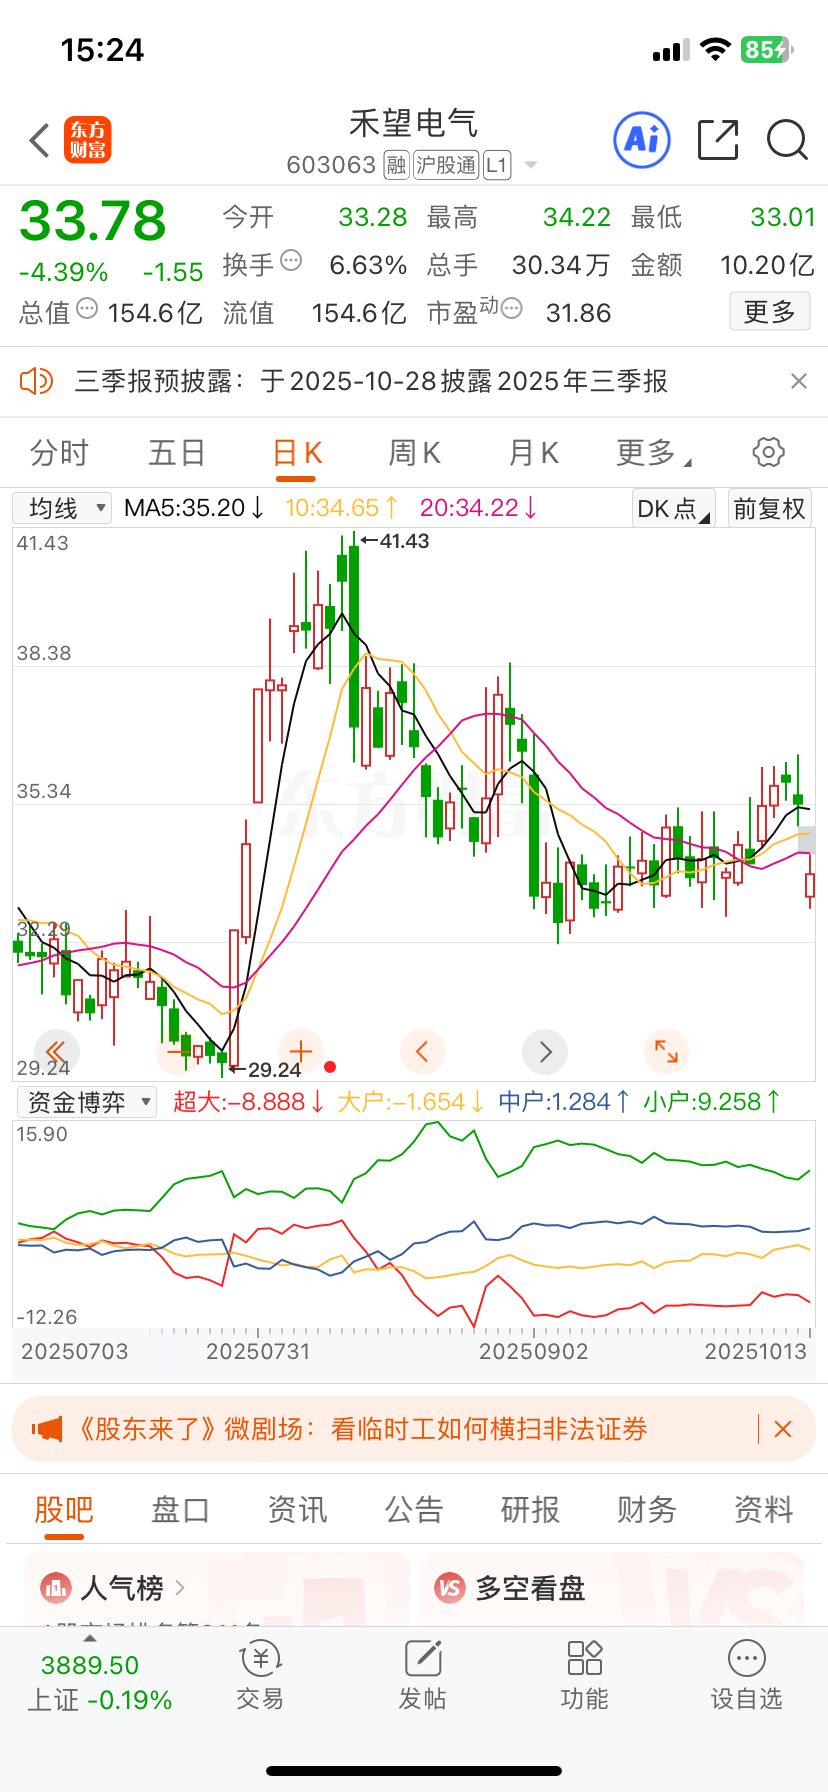Tap the stock price 33.78
Viewport: 828px width, 1792px height.
pyautogui.click(x=93, y=221)
